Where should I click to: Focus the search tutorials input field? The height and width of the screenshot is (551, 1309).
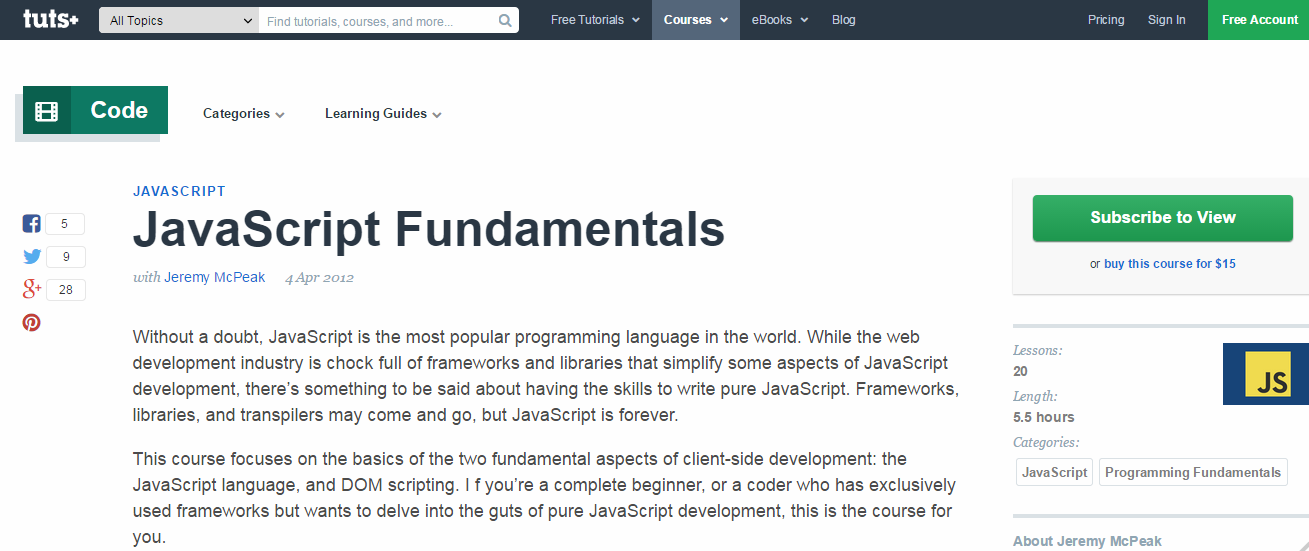378,20
